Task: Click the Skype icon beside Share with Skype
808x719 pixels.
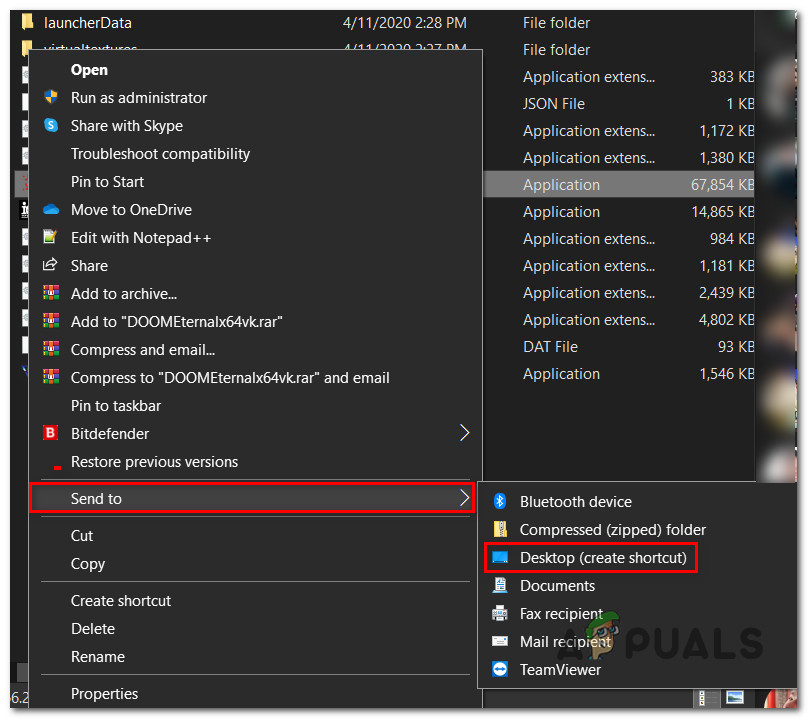Action: point(51,126)
